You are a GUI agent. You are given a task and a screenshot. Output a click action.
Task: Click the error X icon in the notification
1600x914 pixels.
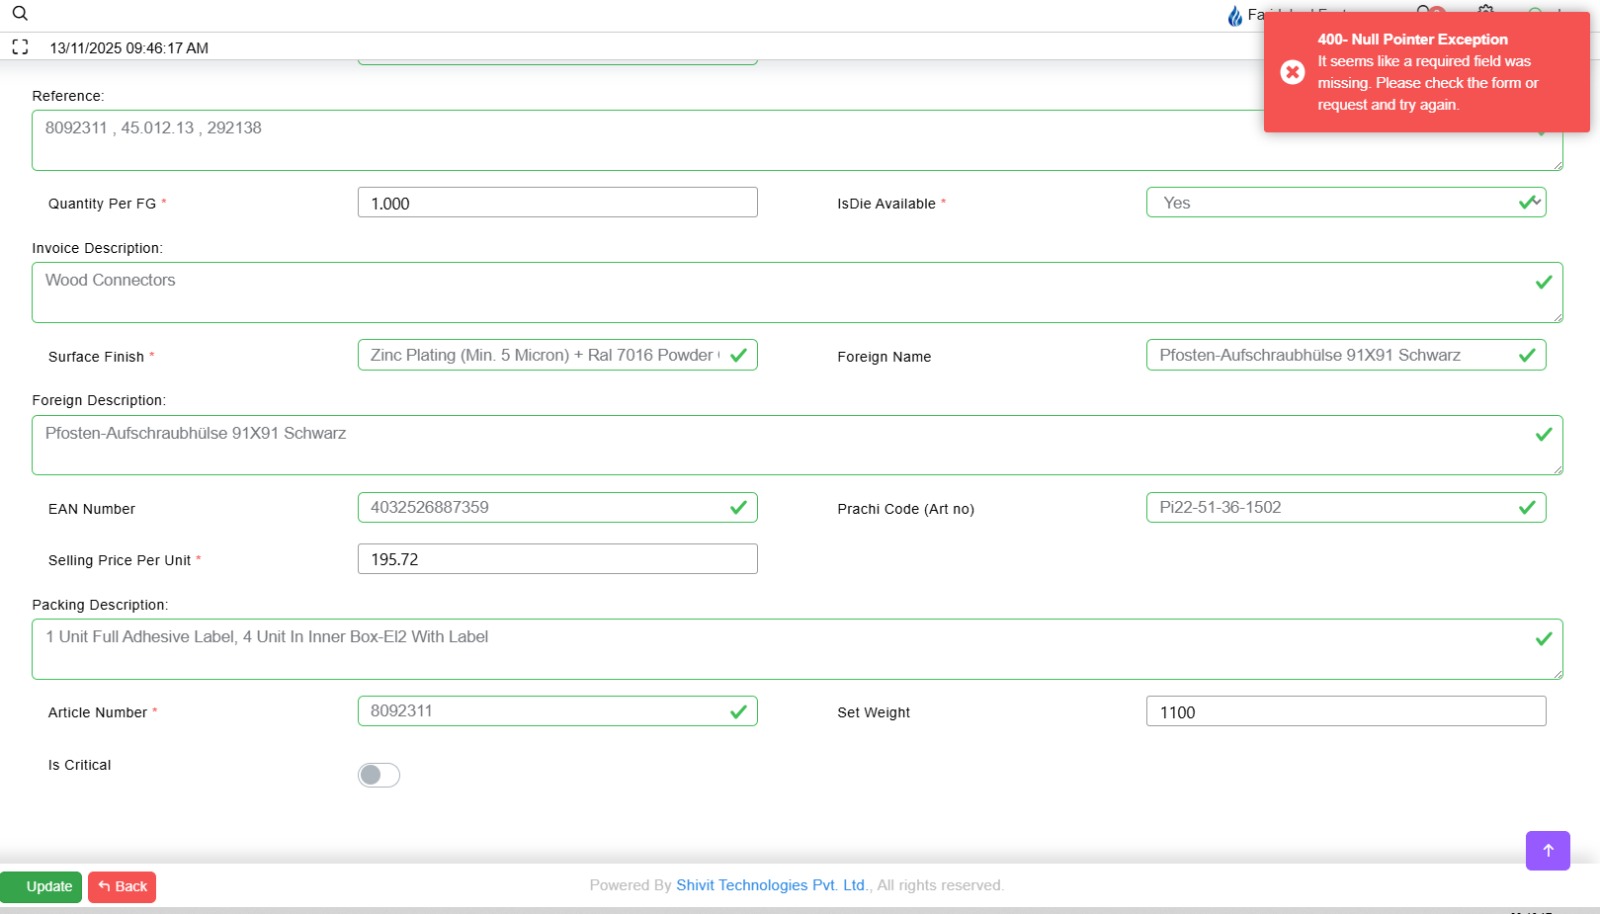pos(1292,72)
